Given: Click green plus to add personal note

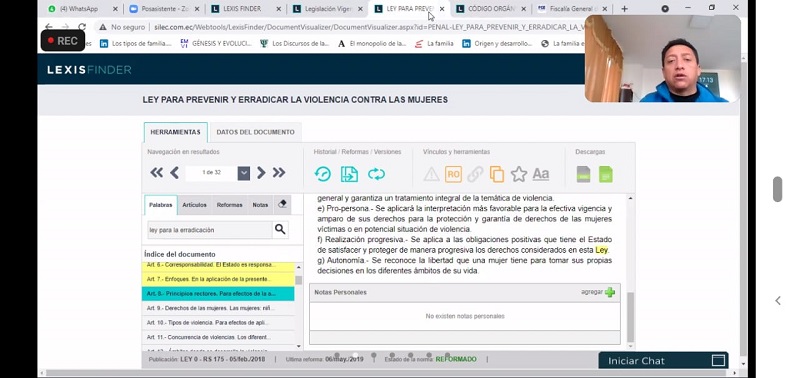Looking at the screenshot, I should (x=610, y=292).
